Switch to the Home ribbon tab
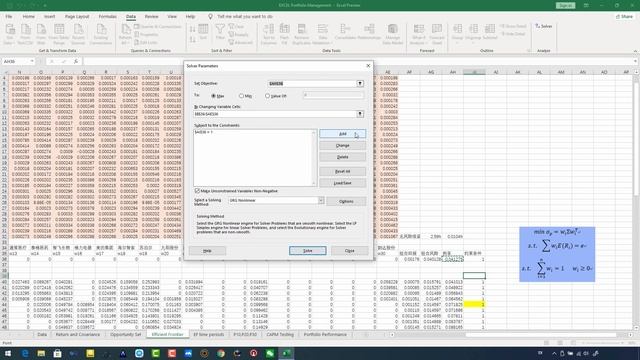640x360 pixels. [x=29, y=17]
